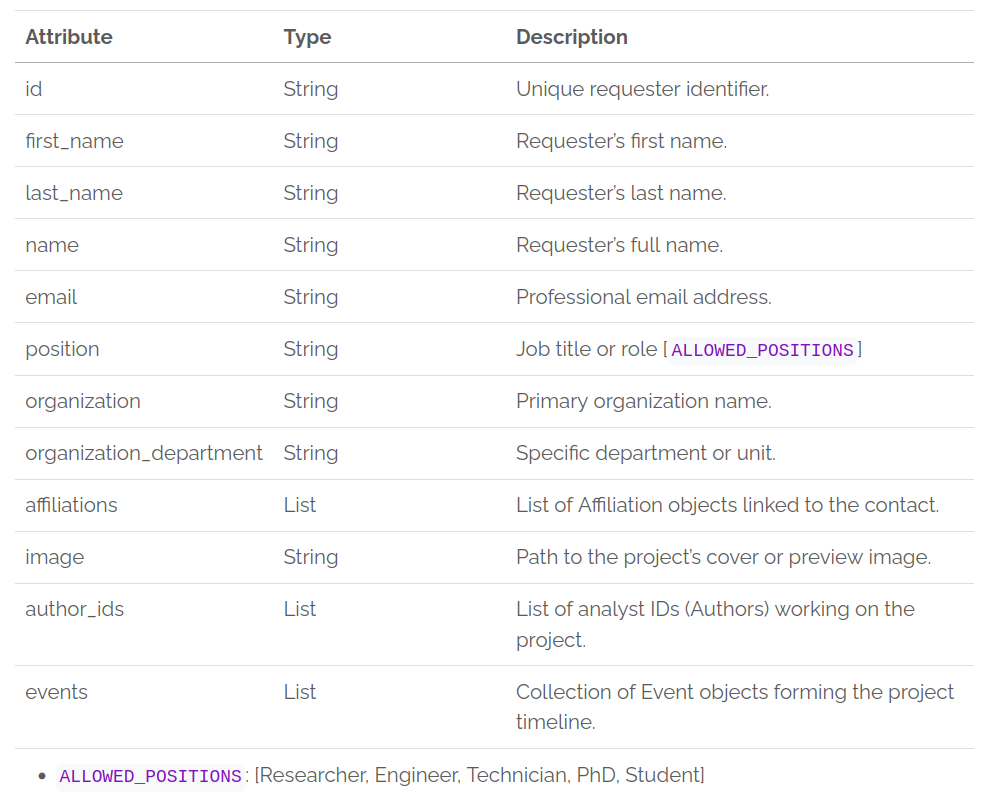Click the last_name attribute name
Viewport: 987px width, 794px height.
[x=74, y=193]
